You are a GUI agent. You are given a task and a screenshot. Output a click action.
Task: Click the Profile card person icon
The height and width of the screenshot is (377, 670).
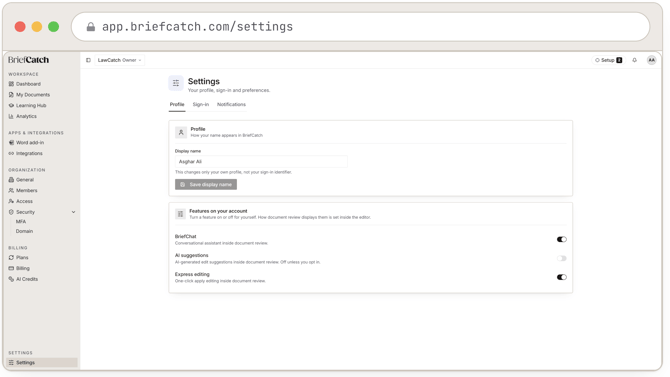(181, 133)
